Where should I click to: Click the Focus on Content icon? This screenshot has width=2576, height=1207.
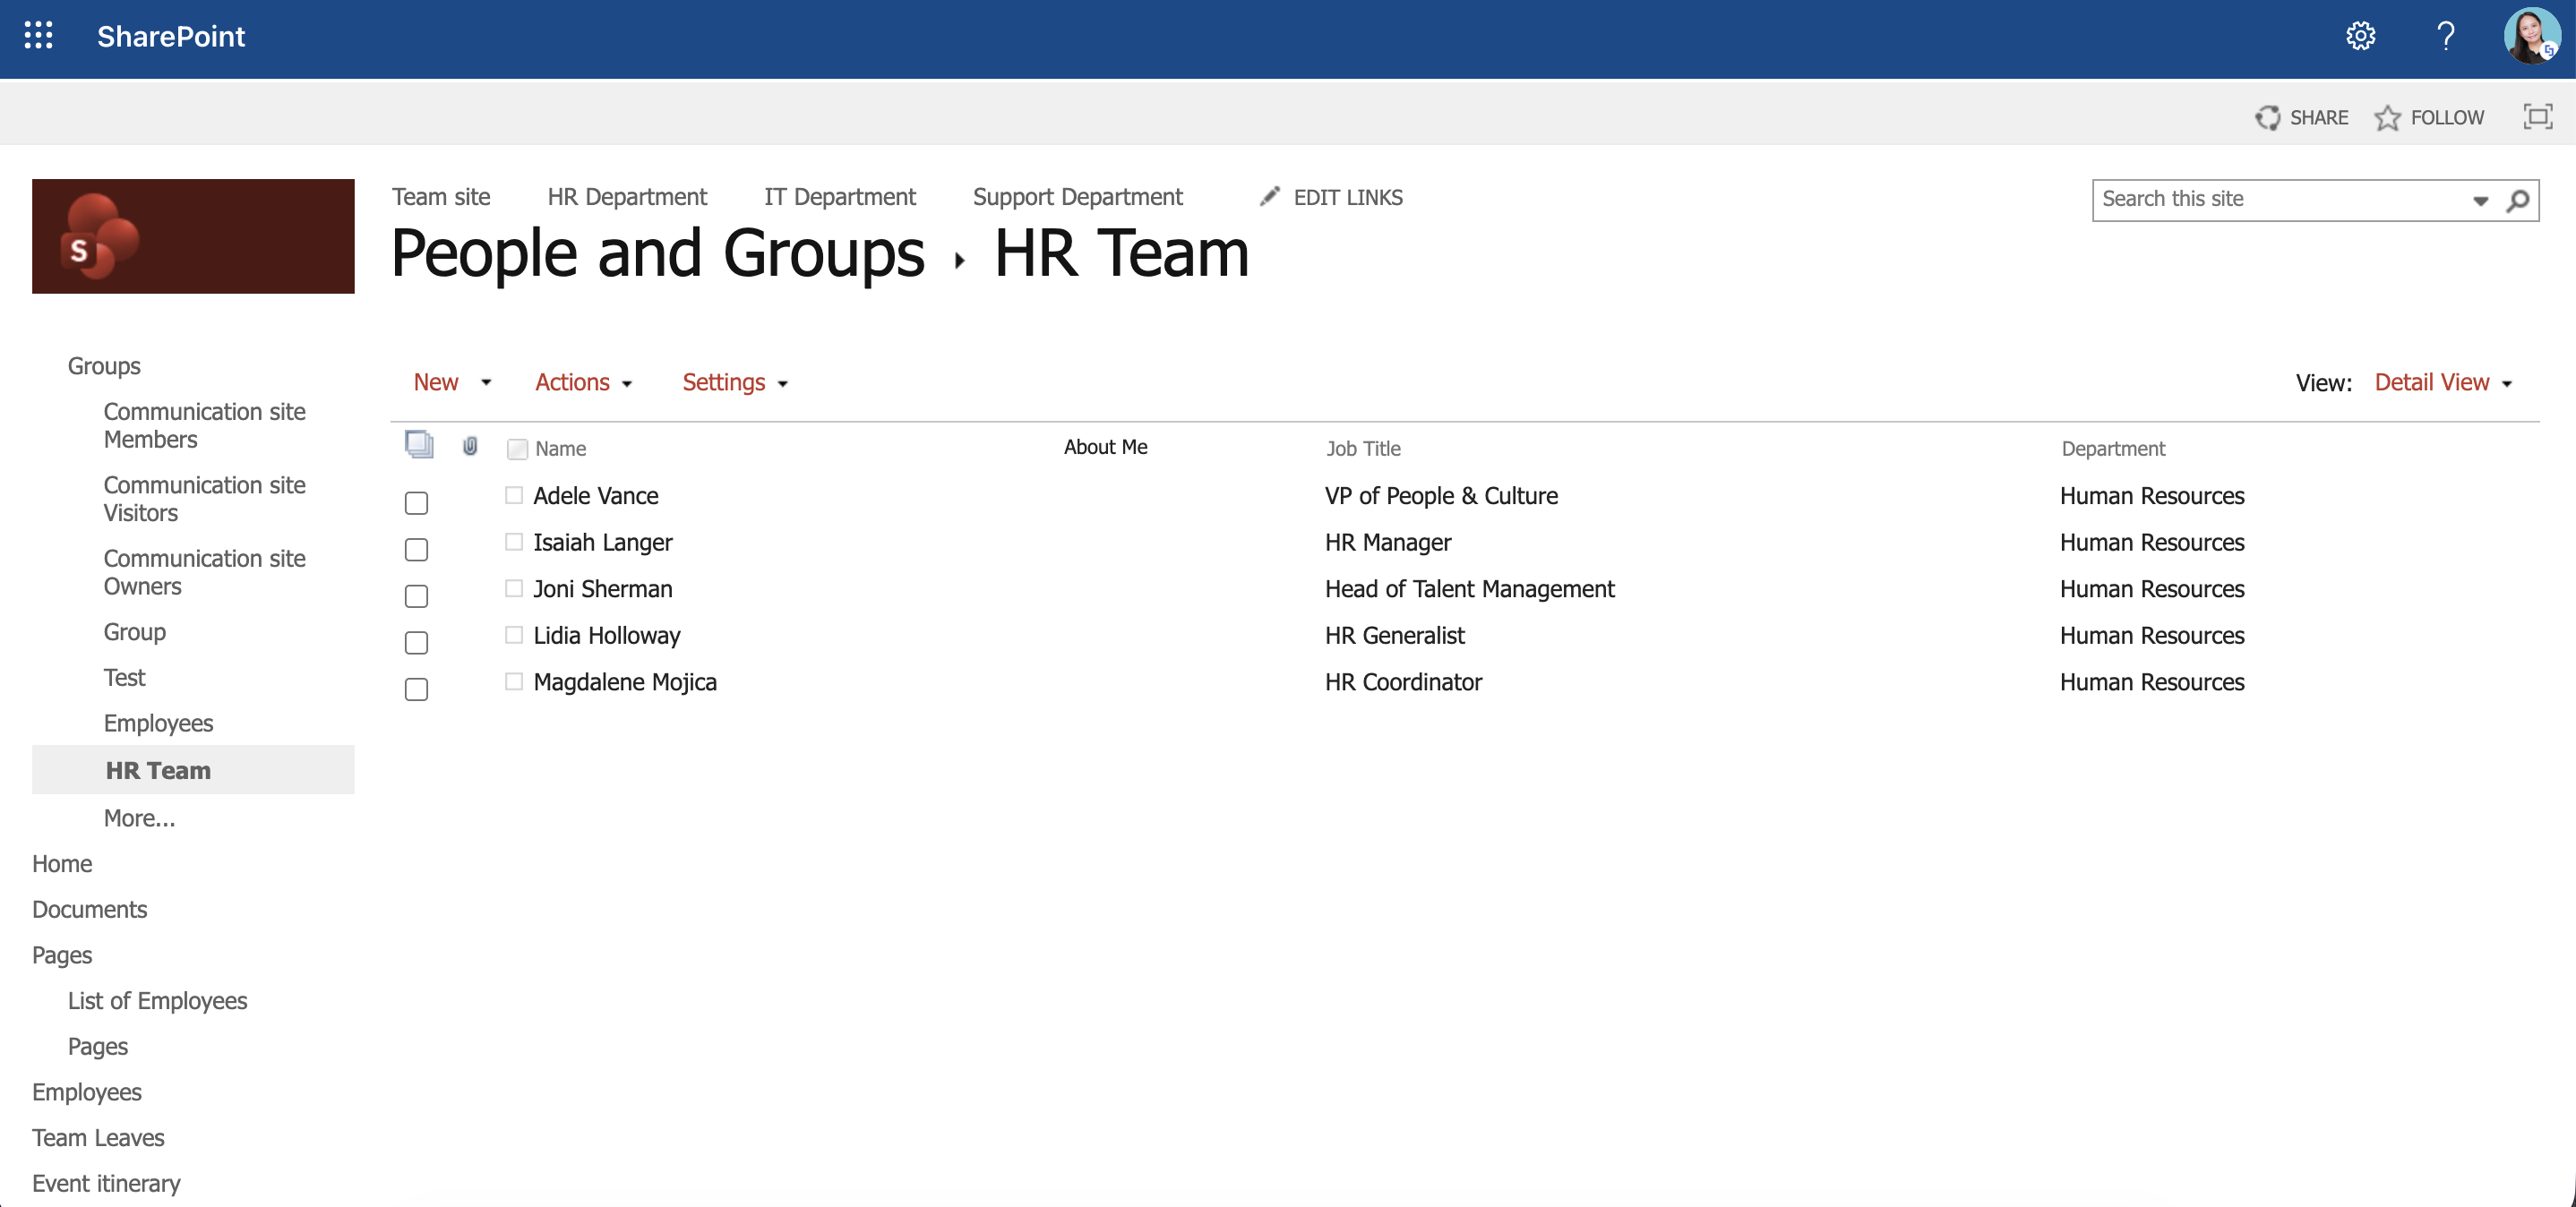[2538, 116]
